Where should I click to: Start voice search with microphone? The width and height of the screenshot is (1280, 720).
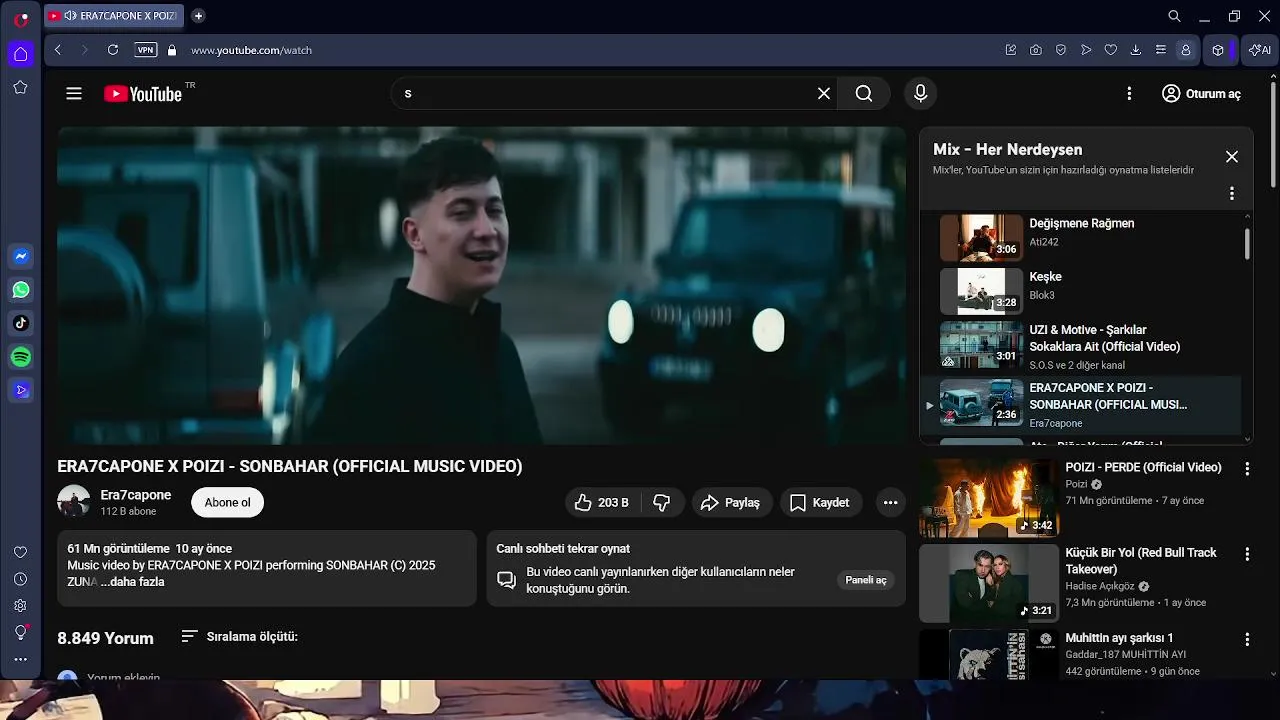pyautogui.click(x=921, y=94)
